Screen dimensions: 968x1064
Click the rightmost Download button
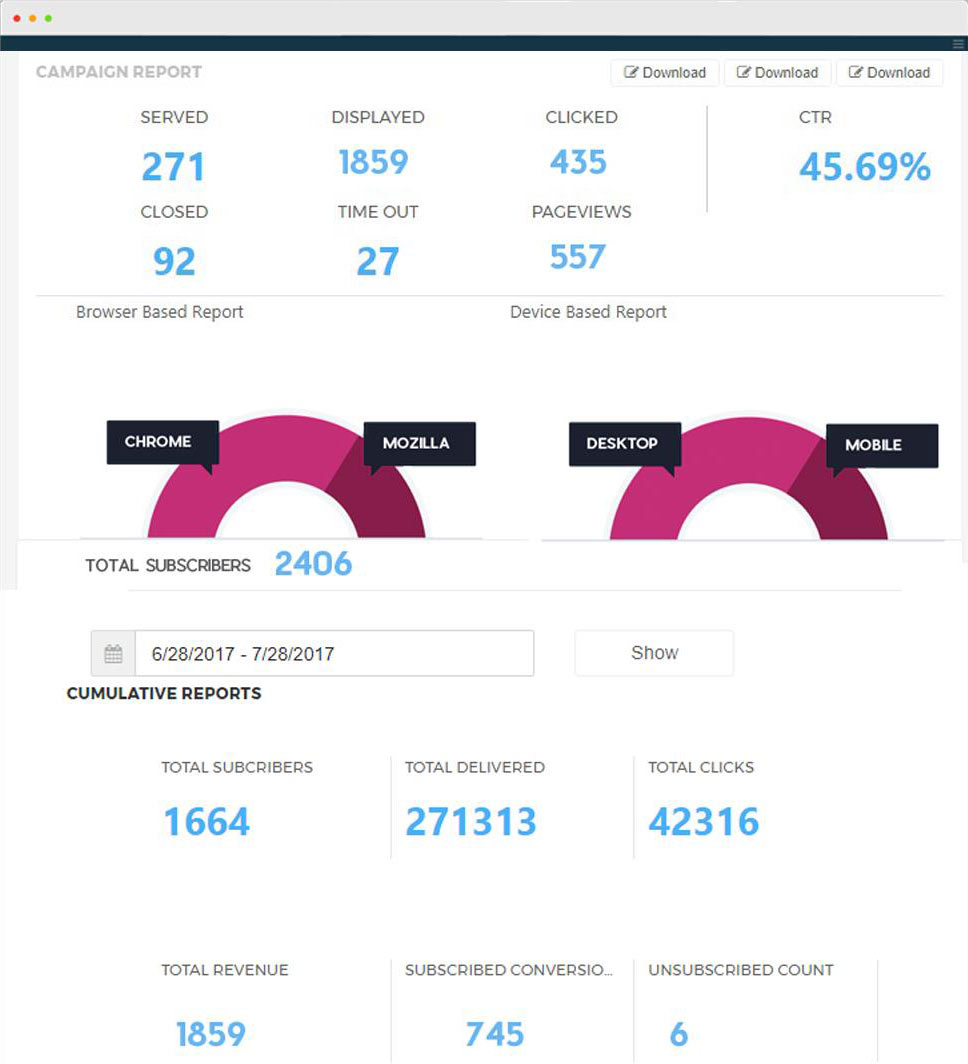coord(889,73)
